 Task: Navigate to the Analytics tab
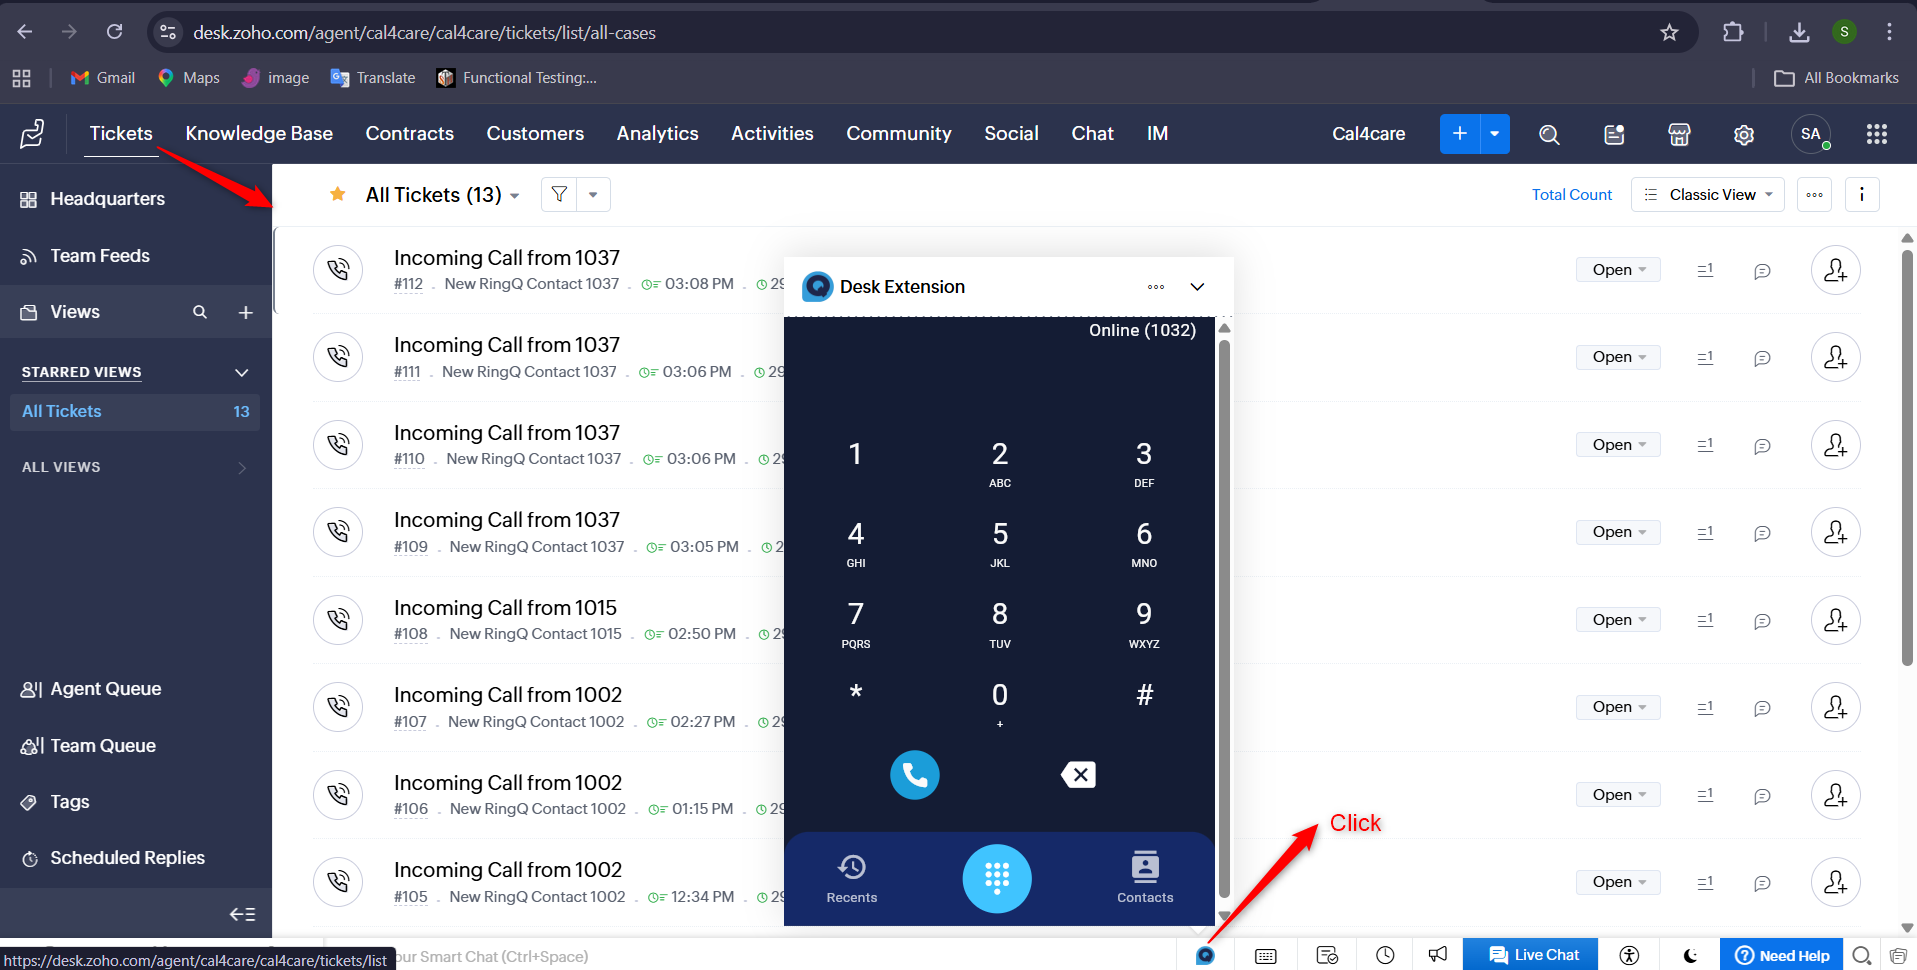coord(658,134)
